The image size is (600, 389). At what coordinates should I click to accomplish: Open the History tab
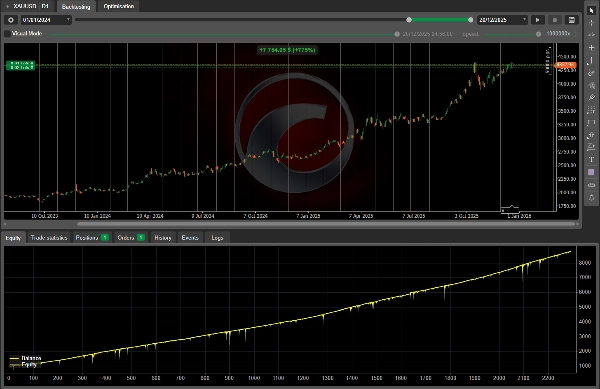point(163,238)
